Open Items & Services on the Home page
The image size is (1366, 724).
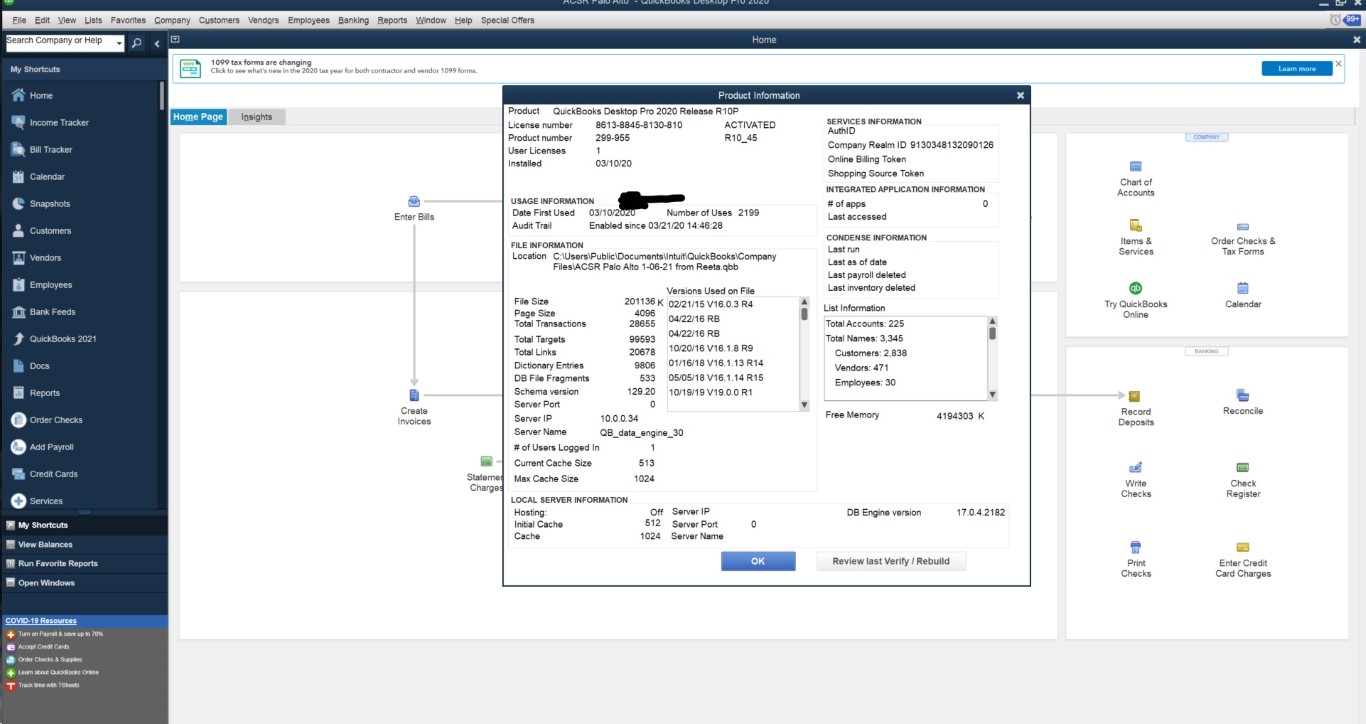[x=1135, y=226]
